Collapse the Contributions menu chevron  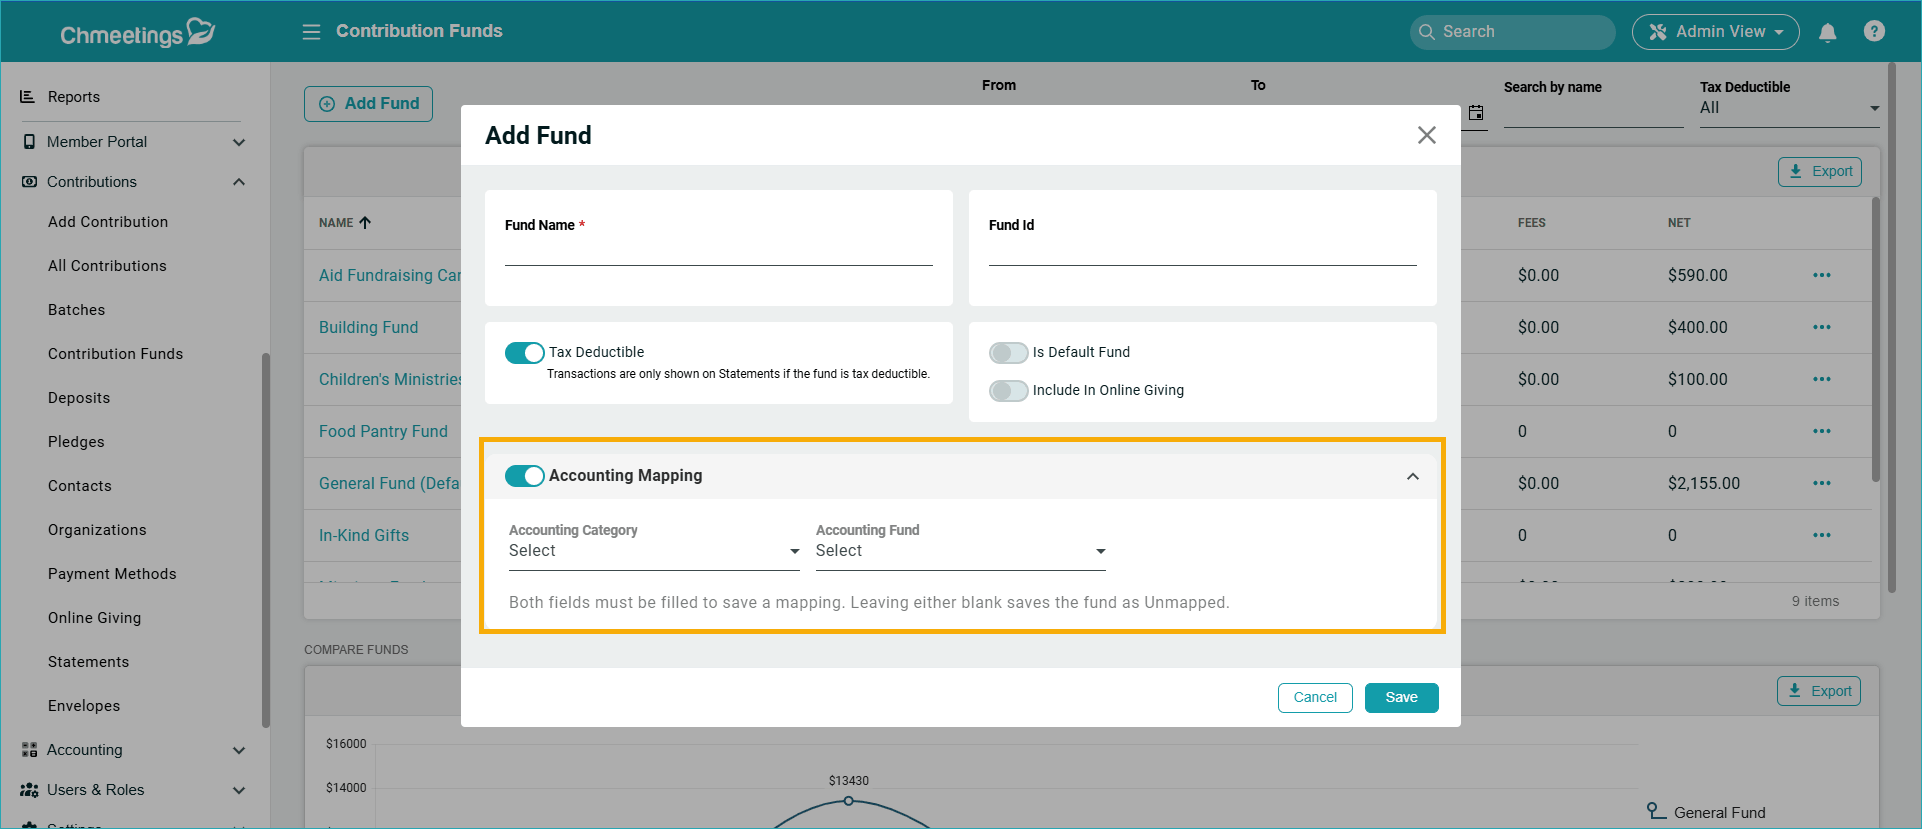[239, 182]
